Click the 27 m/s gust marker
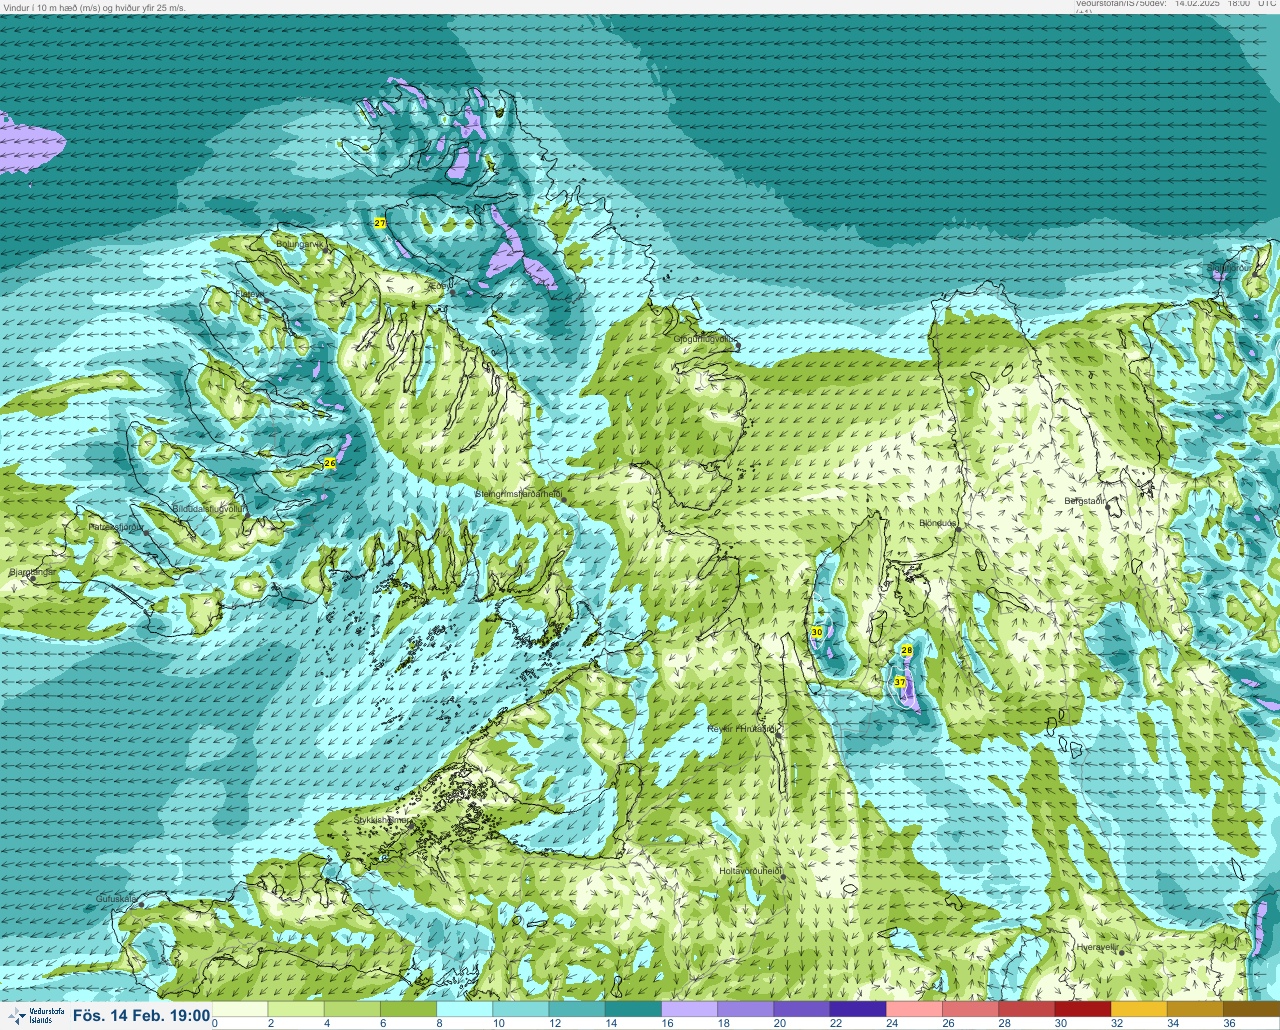The width and height of the screenshot is (1280, 1030). [x=380, y=223]
